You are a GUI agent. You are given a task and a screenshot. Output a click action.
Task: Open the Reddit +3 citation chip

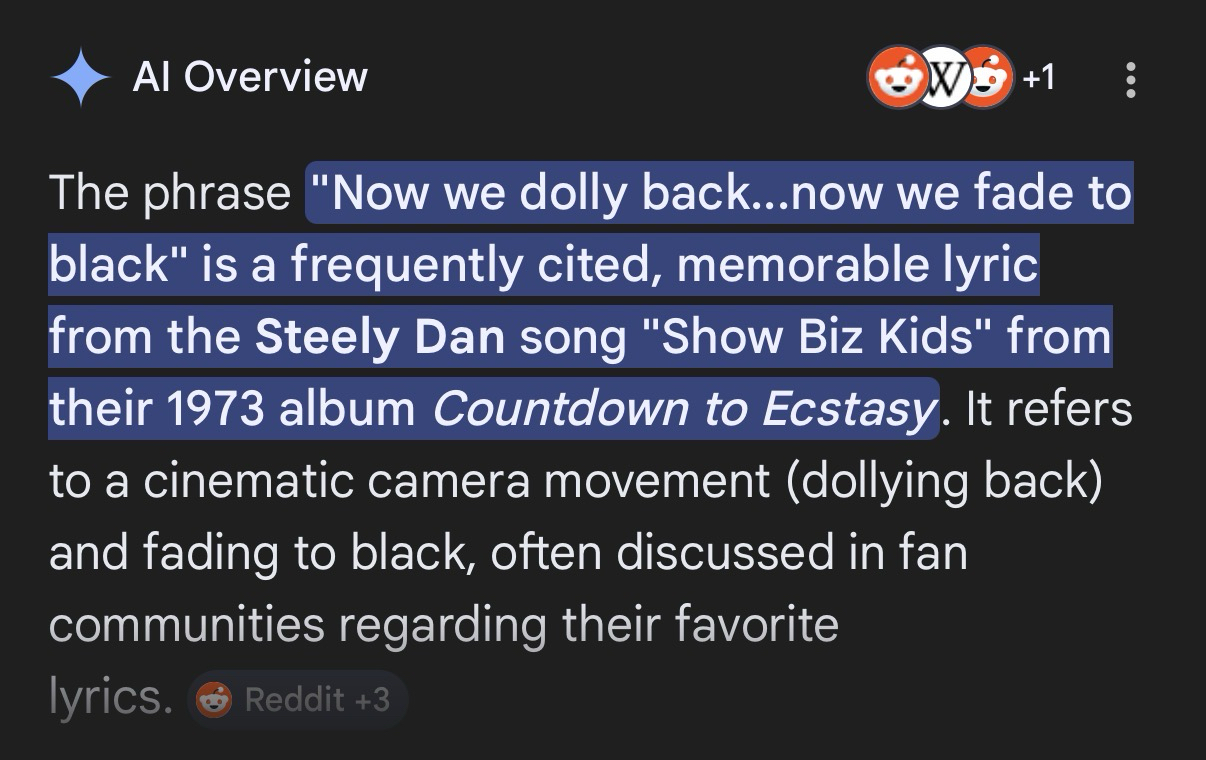[x=297, y=699]
